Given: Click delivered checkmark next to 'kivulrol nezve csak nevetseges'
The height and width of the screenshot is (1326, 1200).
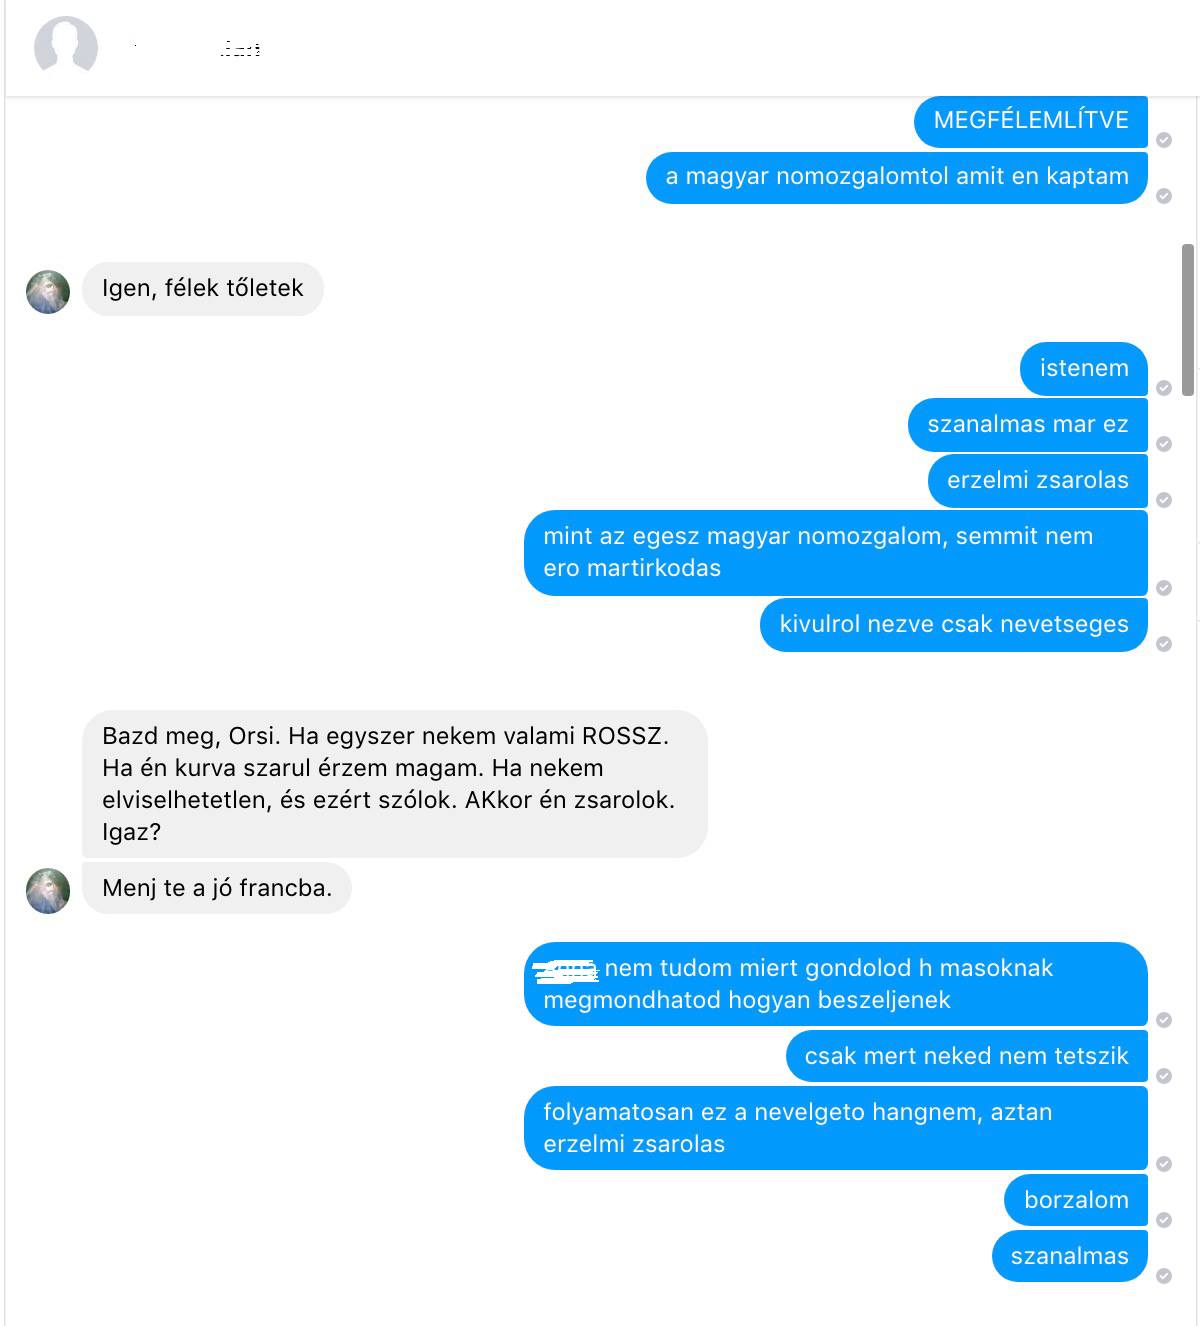Looking at the screenshot, I should click(x=1164, y=644).
